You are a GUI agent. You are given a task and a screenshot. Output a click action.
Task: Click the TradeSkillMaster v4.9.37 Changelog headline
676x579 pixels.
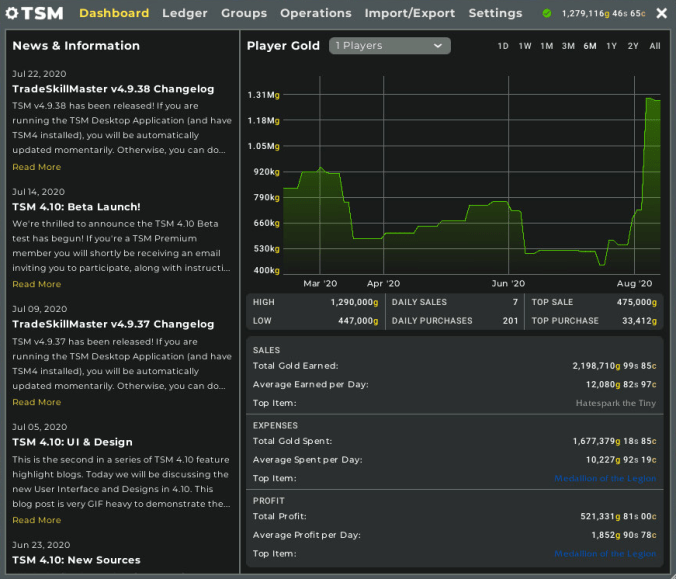113,324
